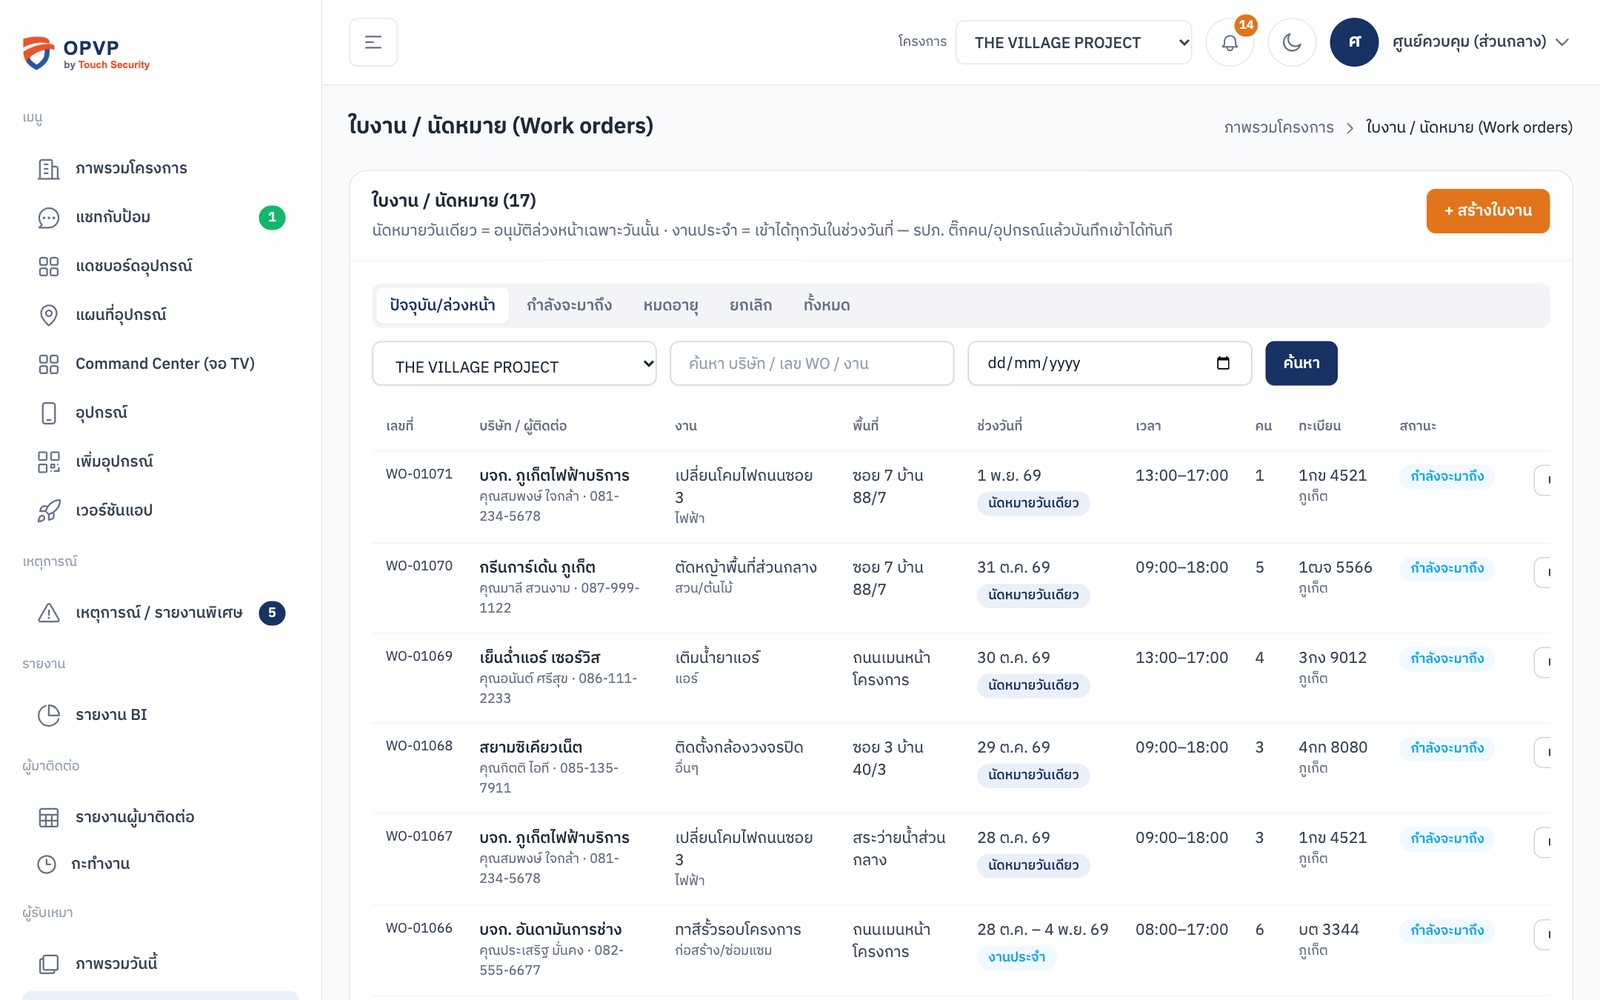Switch dark mode with the moon icon

(x=1292, y=42)
